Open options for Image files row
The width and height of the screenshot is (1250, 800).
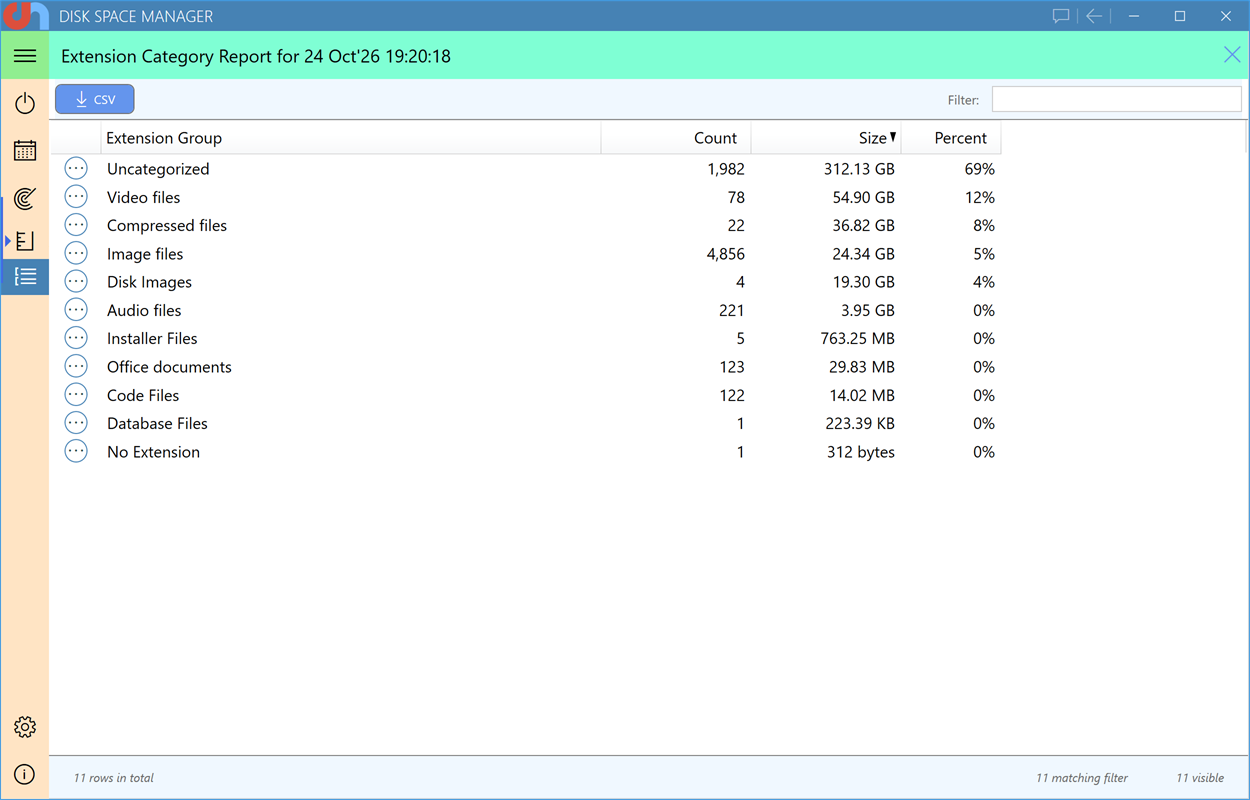click(x=76, y=254)
